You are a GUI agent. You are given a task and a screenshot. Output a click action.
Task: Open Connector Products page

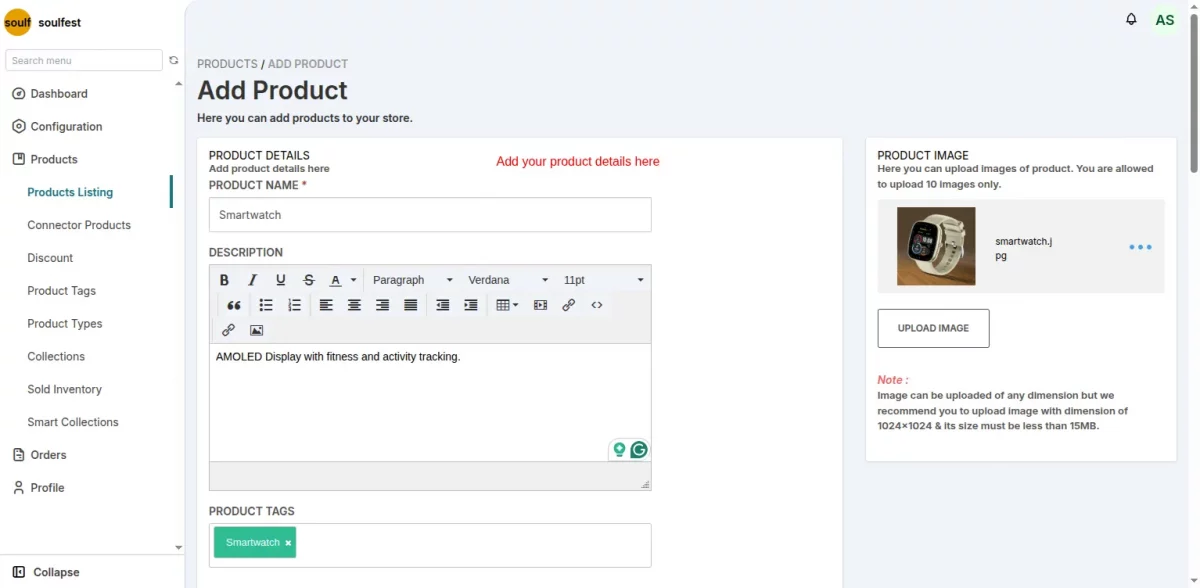(79, 225)
